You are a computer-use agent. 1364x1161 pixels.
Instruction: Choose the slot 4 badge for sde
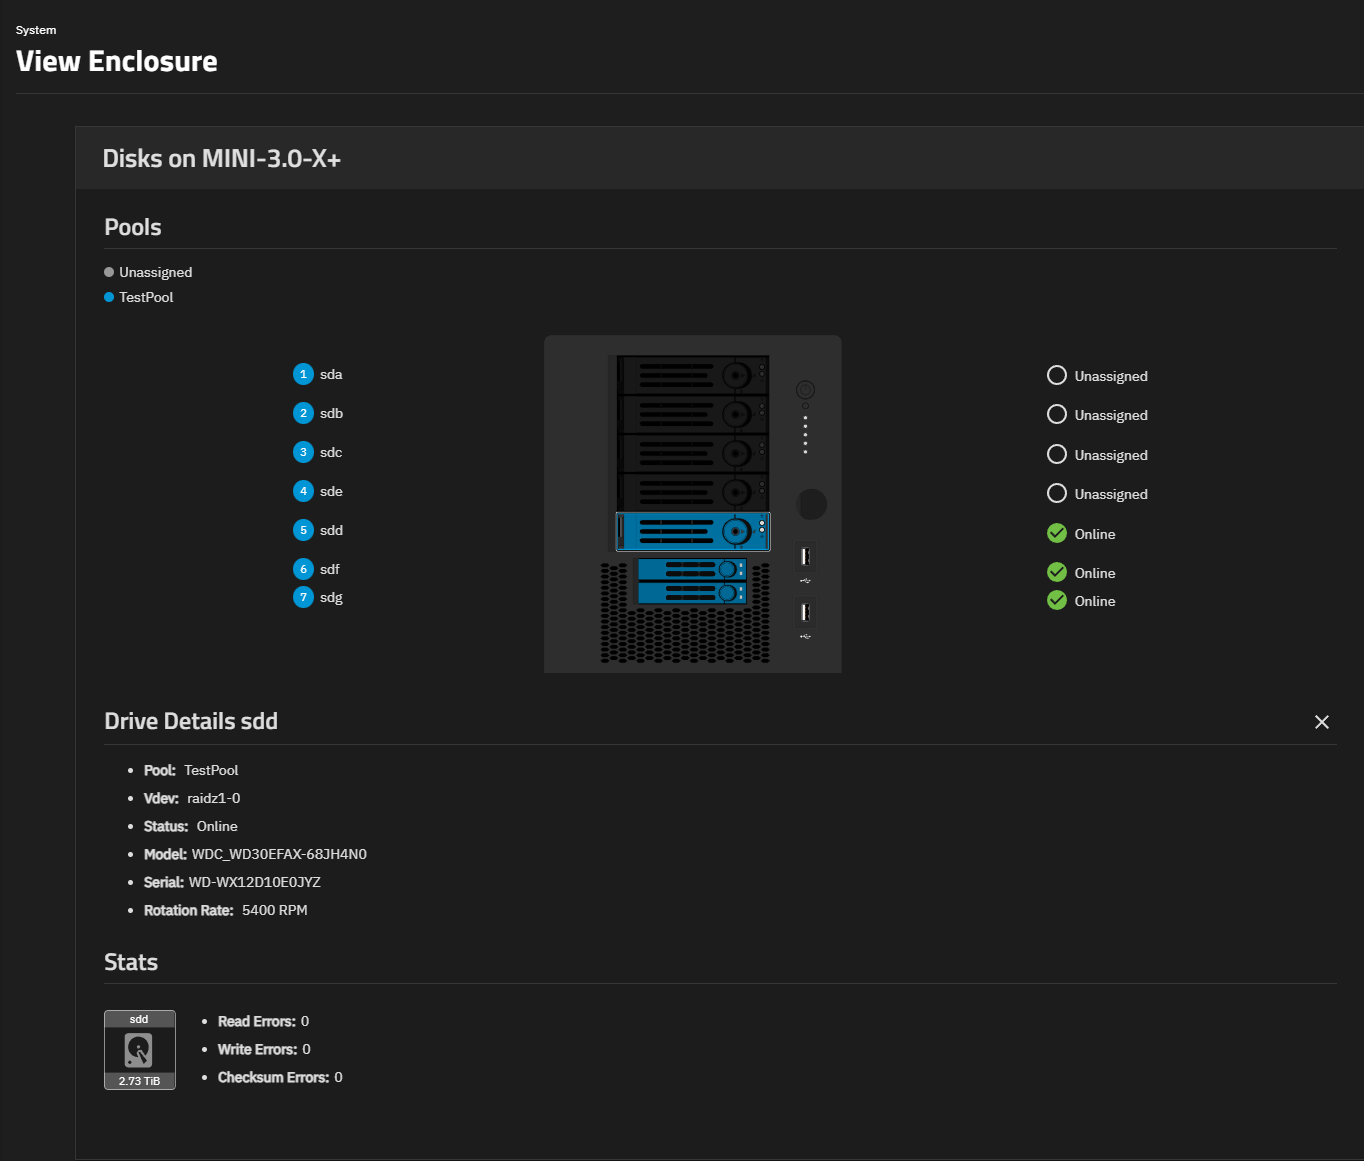click(x=303, y=491)
